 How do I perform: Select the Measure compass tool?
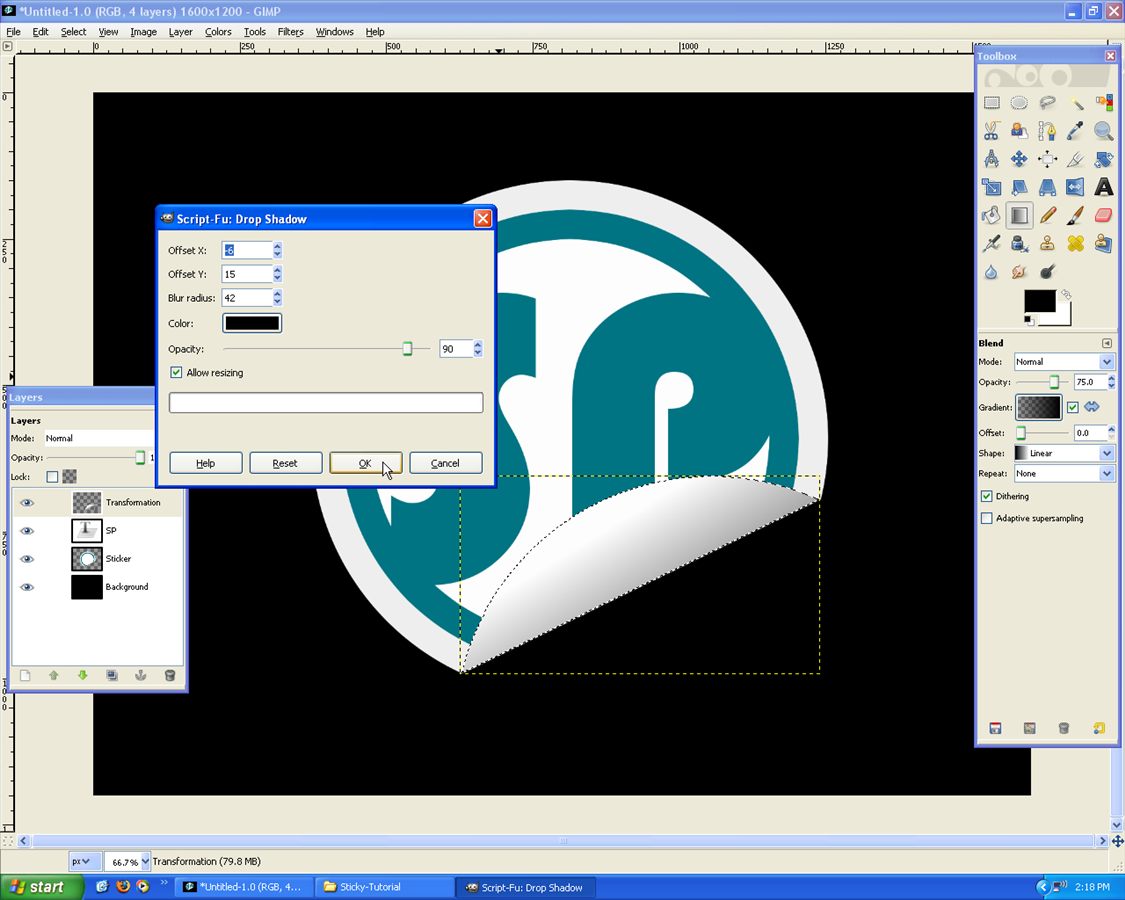point(992,159)
